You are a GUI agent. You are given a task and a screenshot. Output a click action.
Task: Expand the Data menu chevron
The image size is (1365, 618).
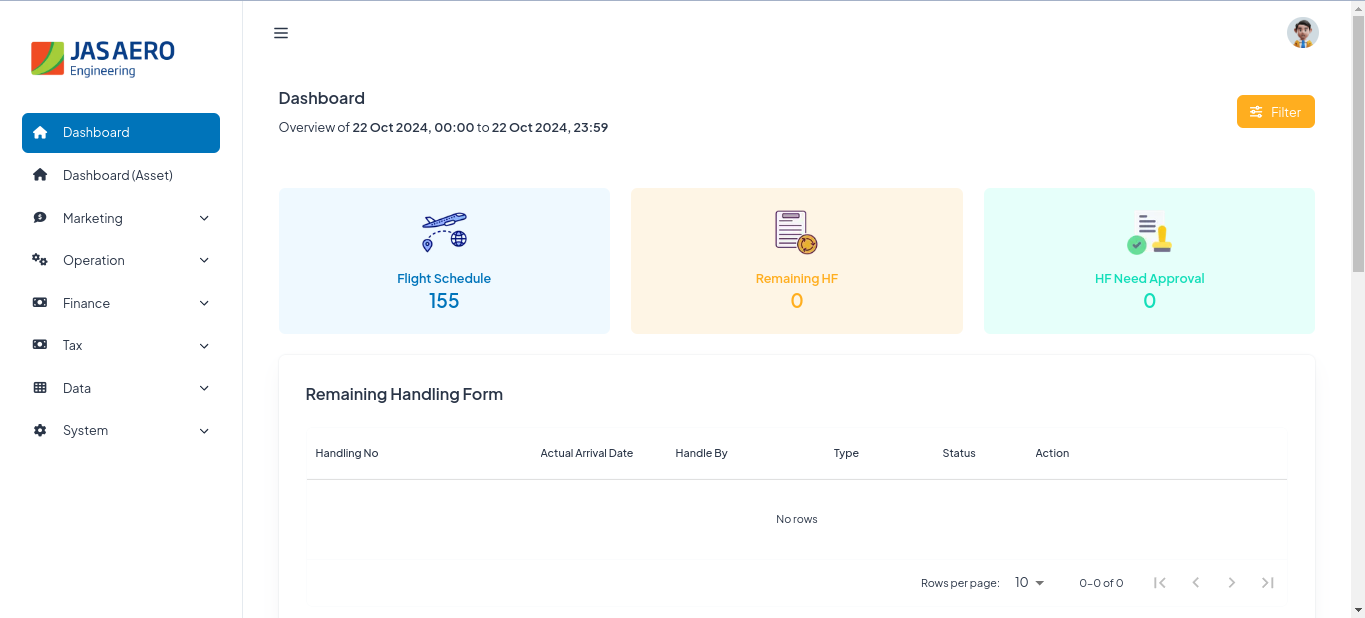coord(204,388)
